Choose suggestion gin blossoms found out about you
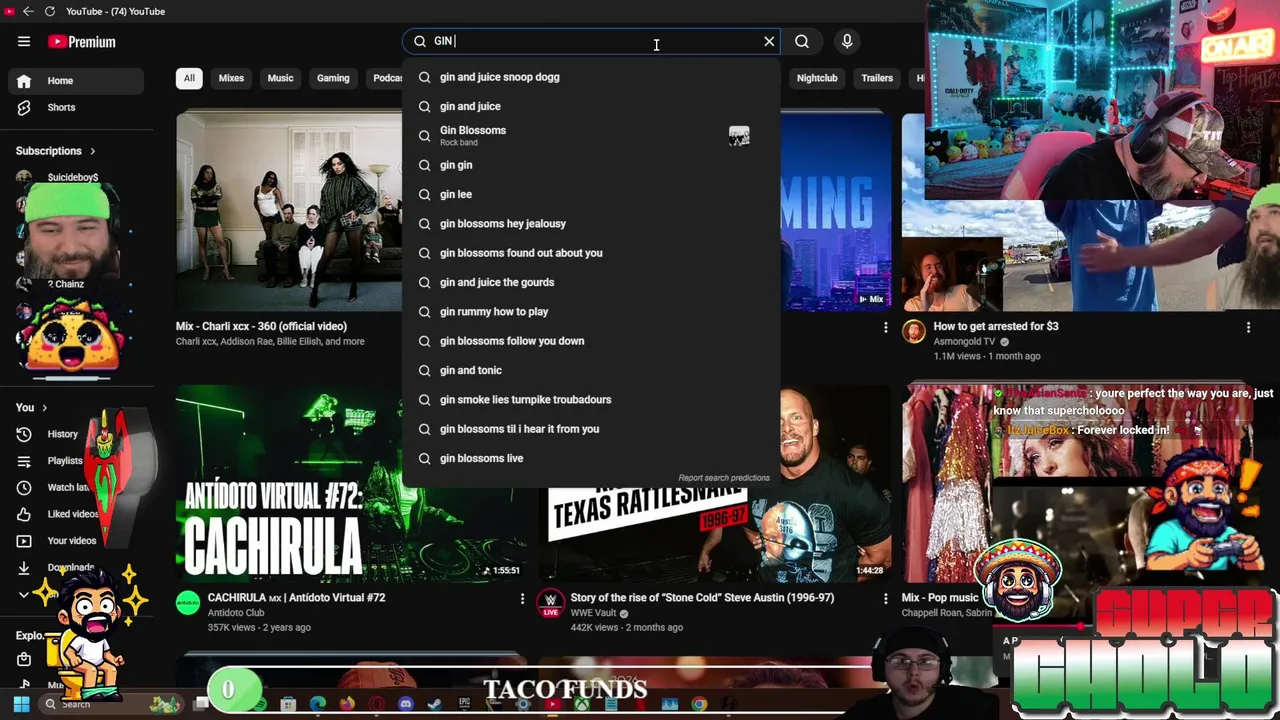This screenshot has width=1280, height=720. click(x=591, y=253)
